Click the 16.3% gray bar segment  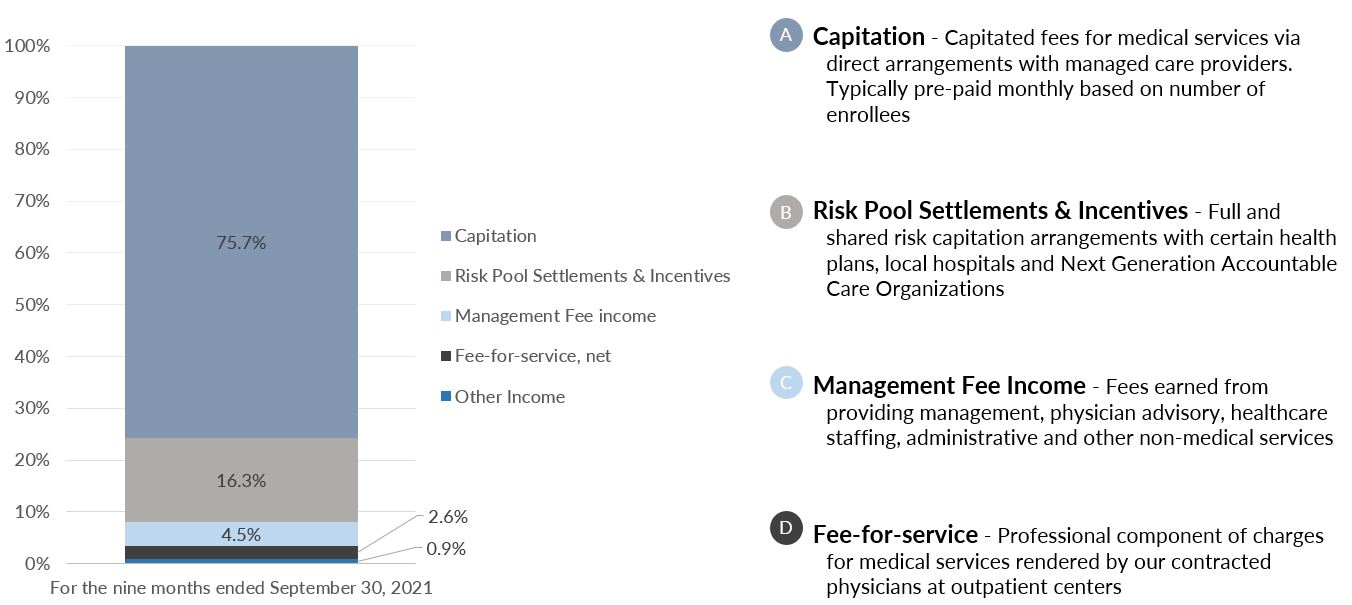241,480
